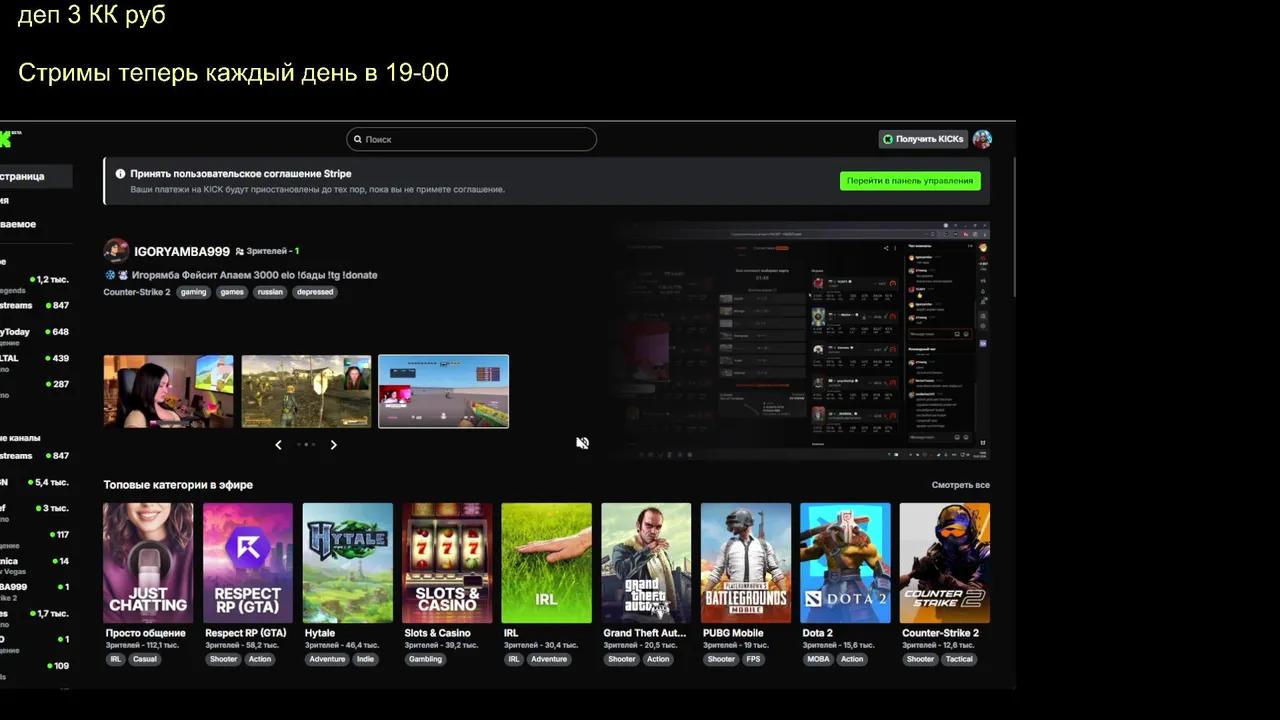Open second carousel thumbnail wasteland game

click(x=306, y=391)
